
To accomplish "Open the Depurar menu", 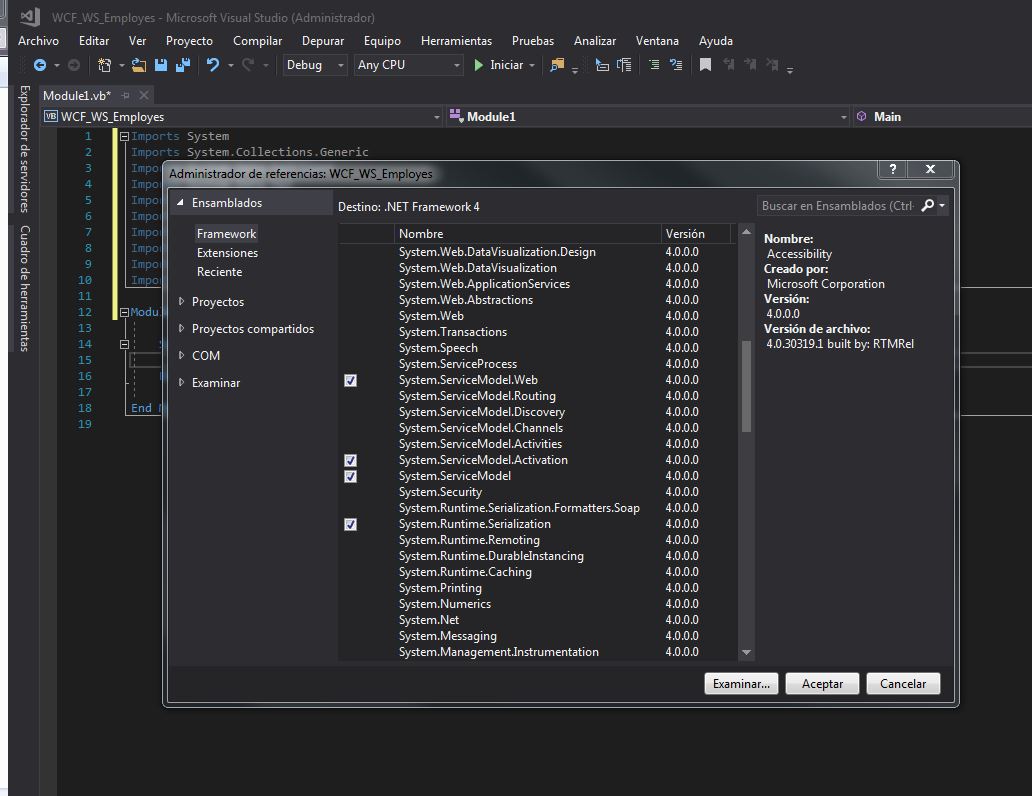I will tap(322, 41).
